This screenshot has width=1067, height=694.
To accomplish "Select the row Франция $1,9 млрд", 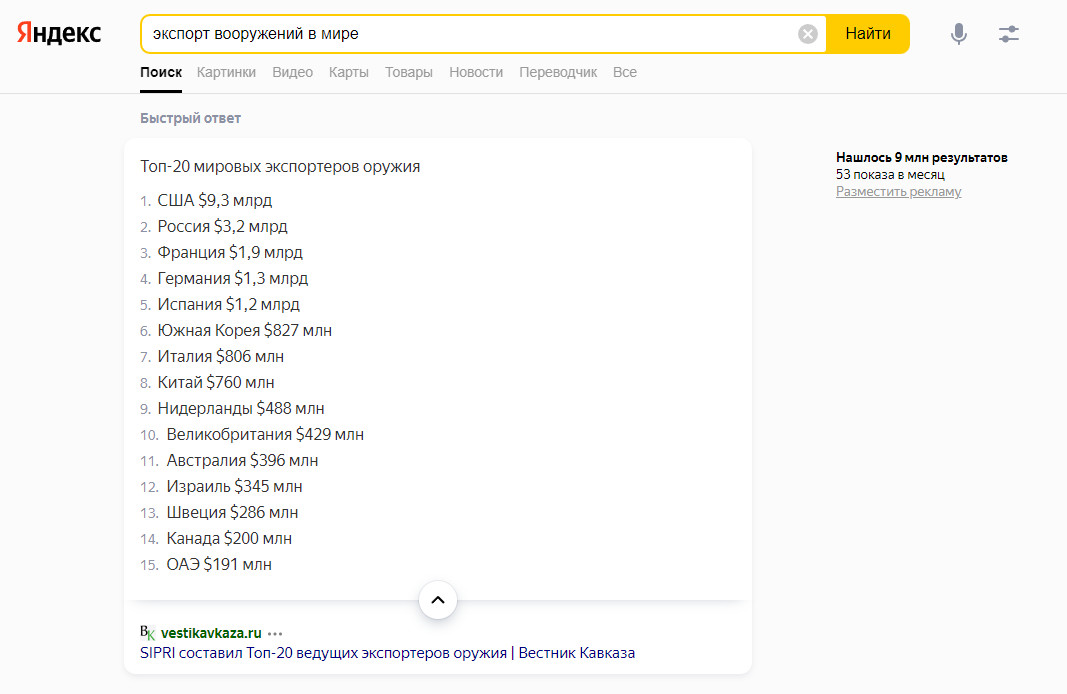I will tap(230, 252).
